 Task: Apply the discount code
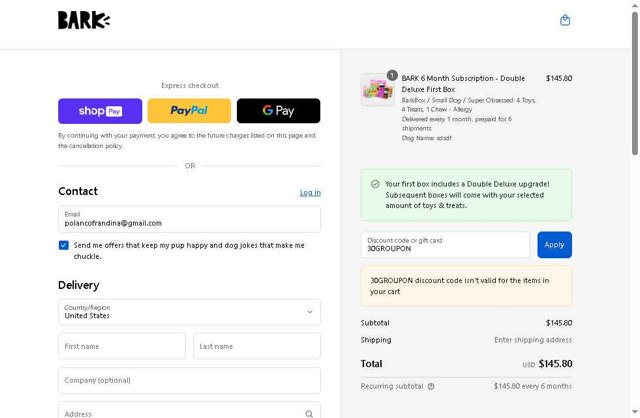554,245
